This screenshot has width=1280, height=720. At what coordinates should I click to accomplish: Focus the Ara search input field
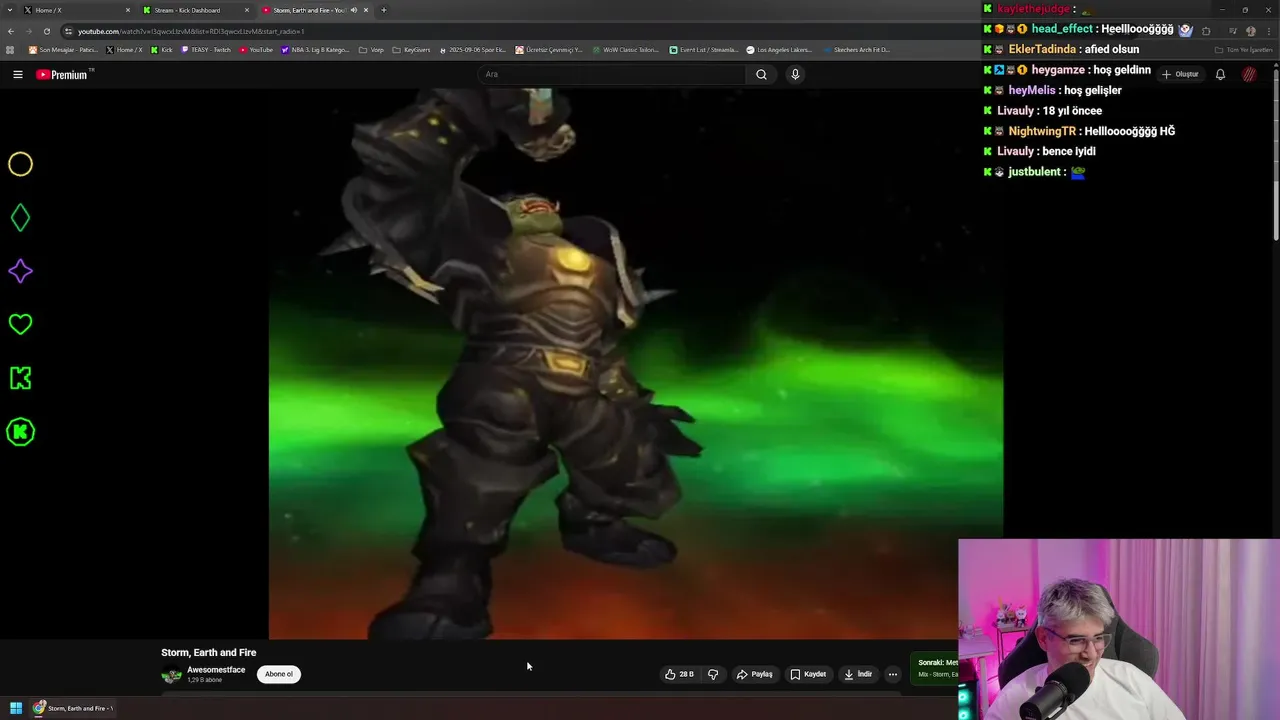point(612,74)
